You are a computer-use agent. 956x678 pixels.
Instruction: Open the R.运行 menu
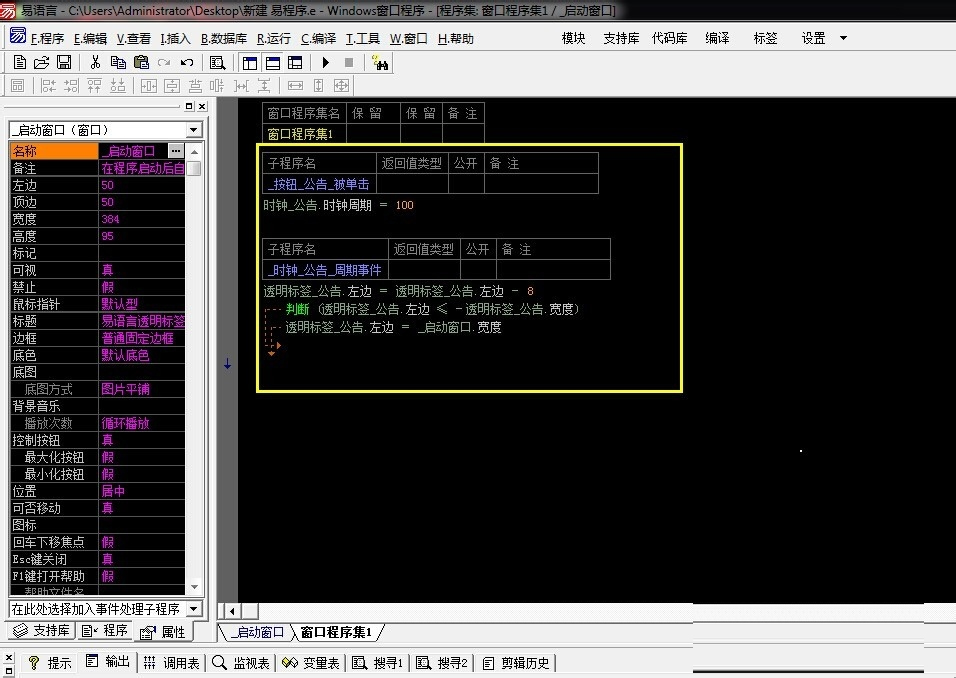pyautogui.click(x=274, y=39)
